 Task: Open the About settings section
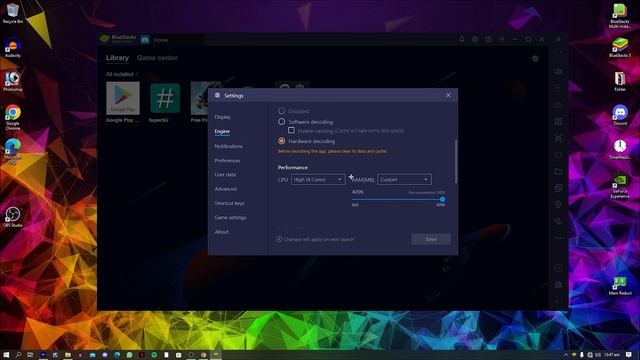221,232
